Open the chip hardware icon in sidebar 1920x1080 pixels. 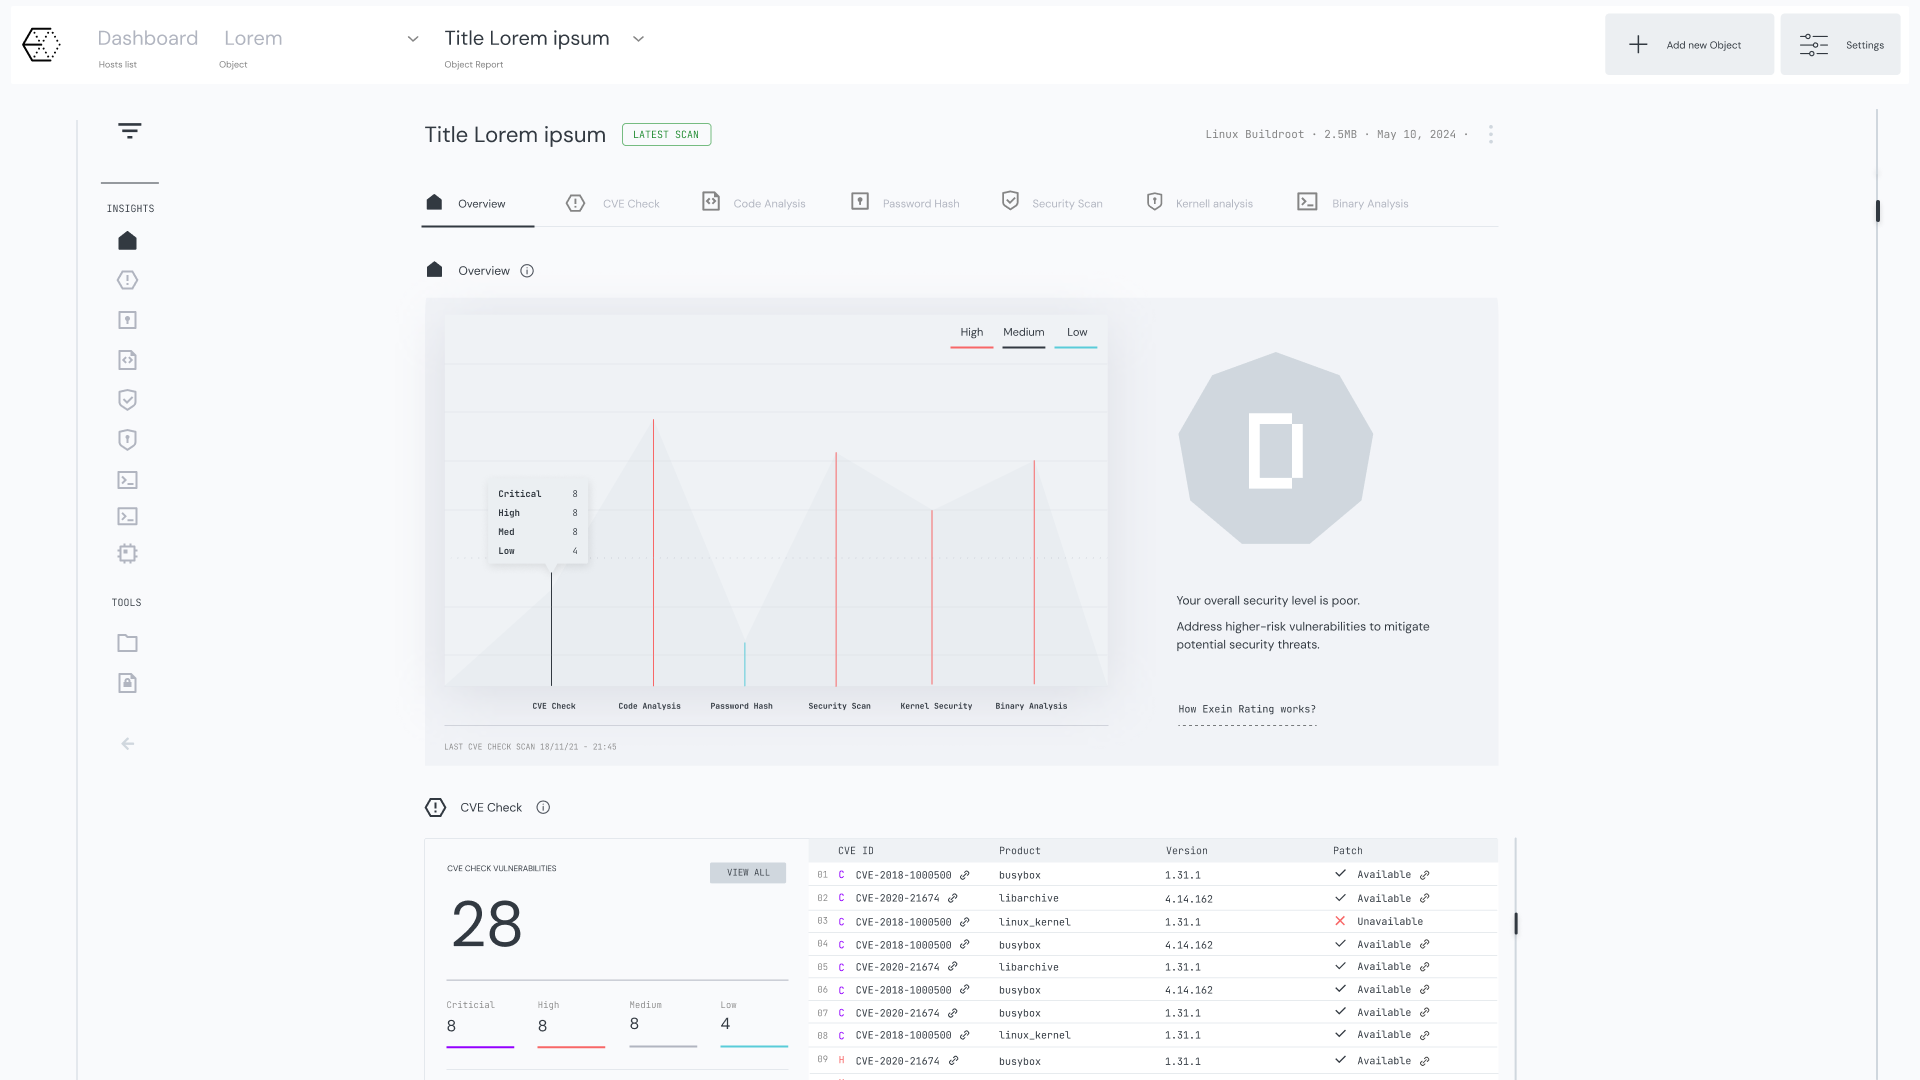click(127, 553)
